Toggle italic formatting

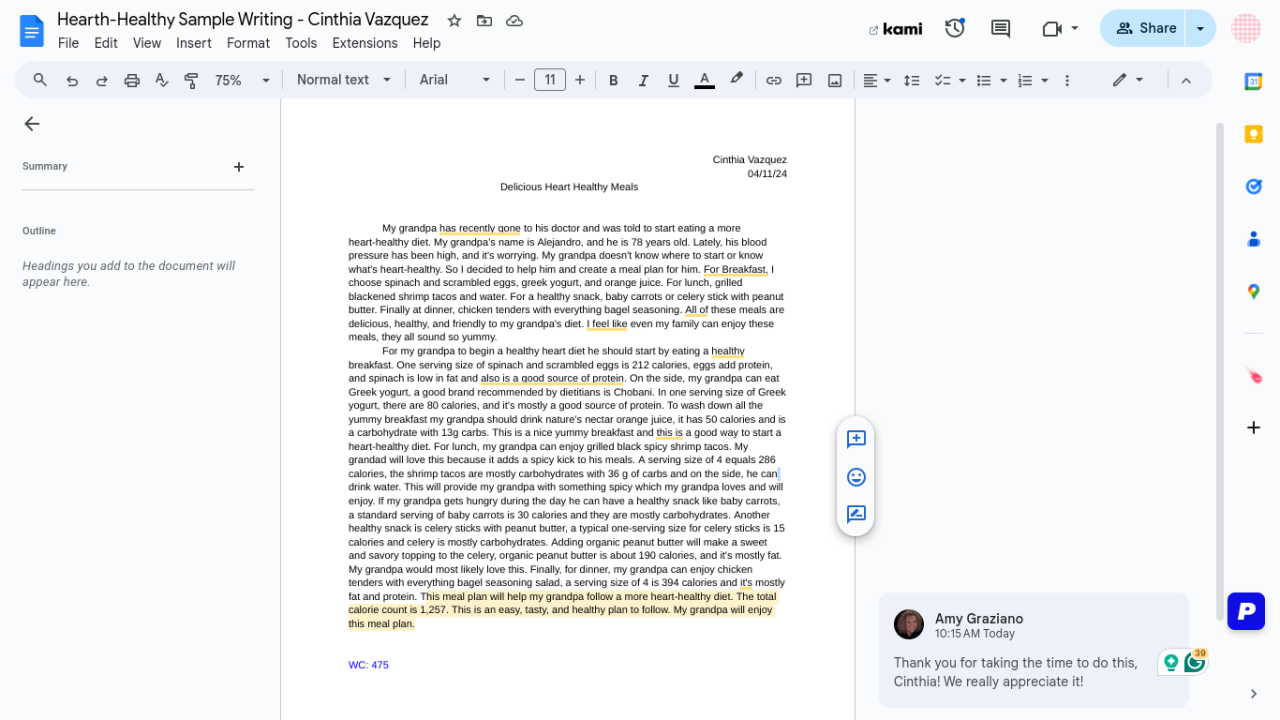pos(643,80)
